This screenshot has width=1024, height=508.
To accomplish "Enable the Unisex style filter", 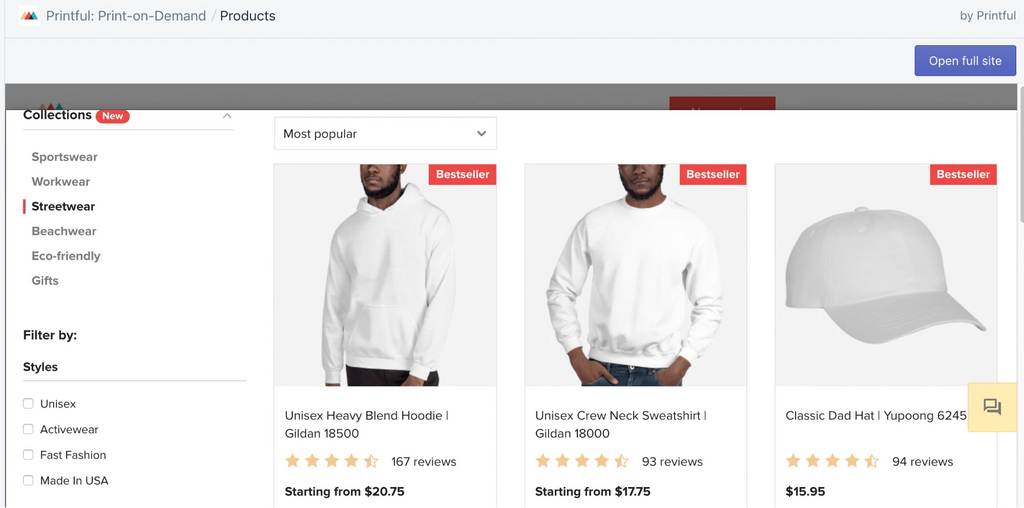I will tap(28, 404).
